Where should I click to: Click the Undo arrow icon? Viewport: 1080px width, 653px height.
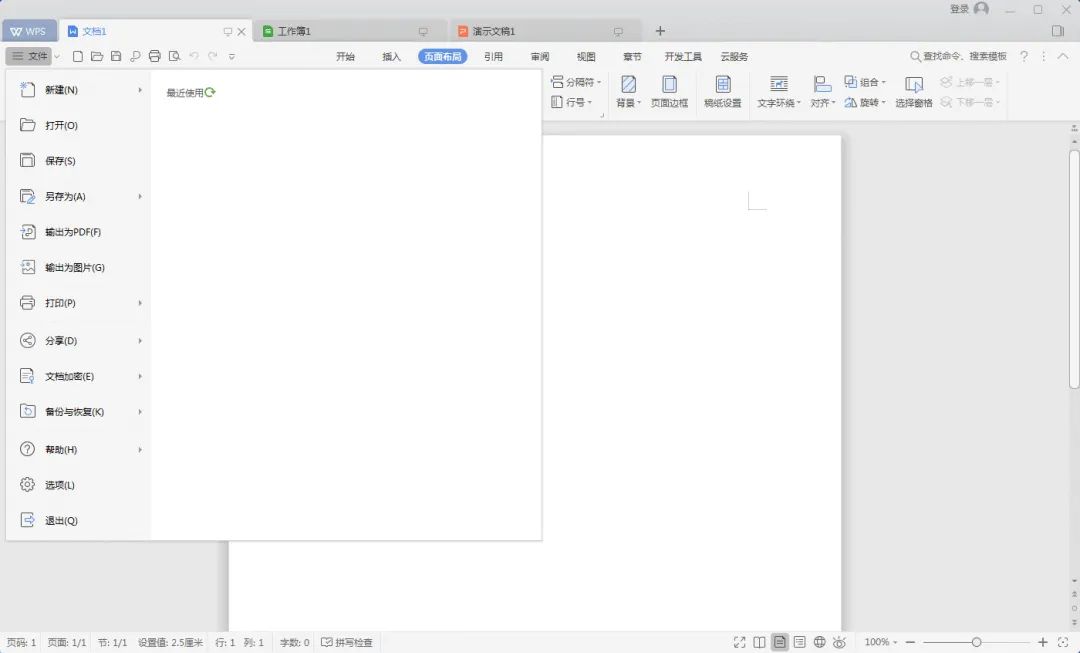coord(194,56)
